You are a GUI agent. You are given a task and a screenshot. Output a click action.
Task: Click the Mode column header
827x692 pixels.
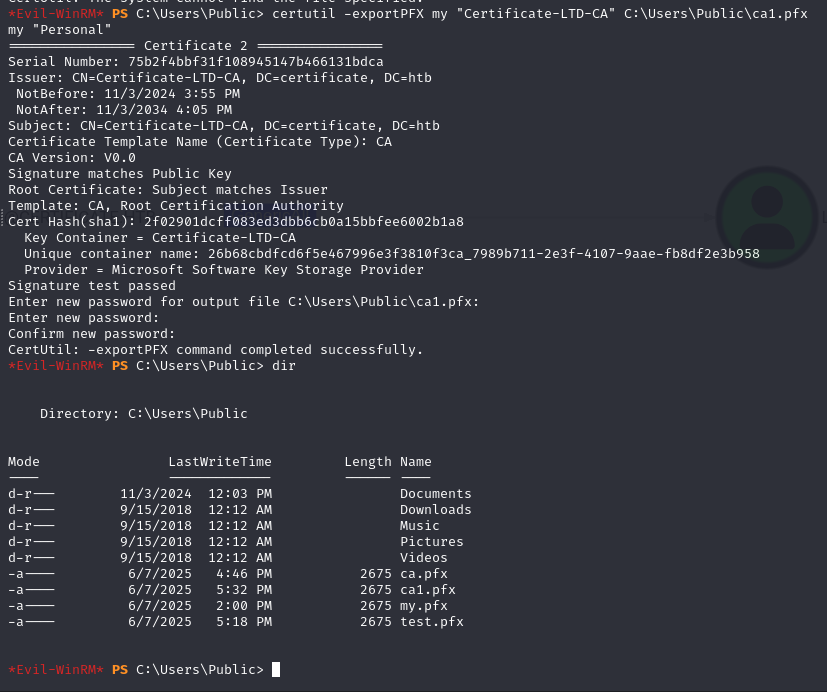24,462
